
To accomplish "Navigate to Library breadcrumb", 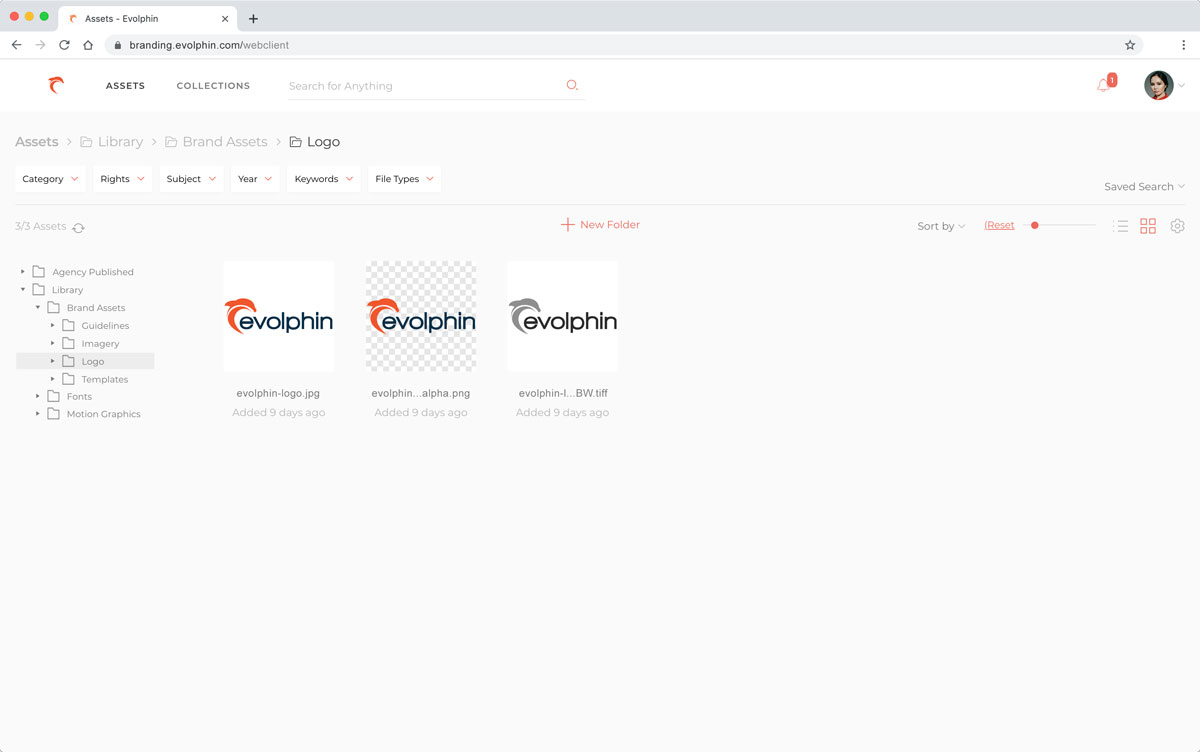I will click(111, 142).
